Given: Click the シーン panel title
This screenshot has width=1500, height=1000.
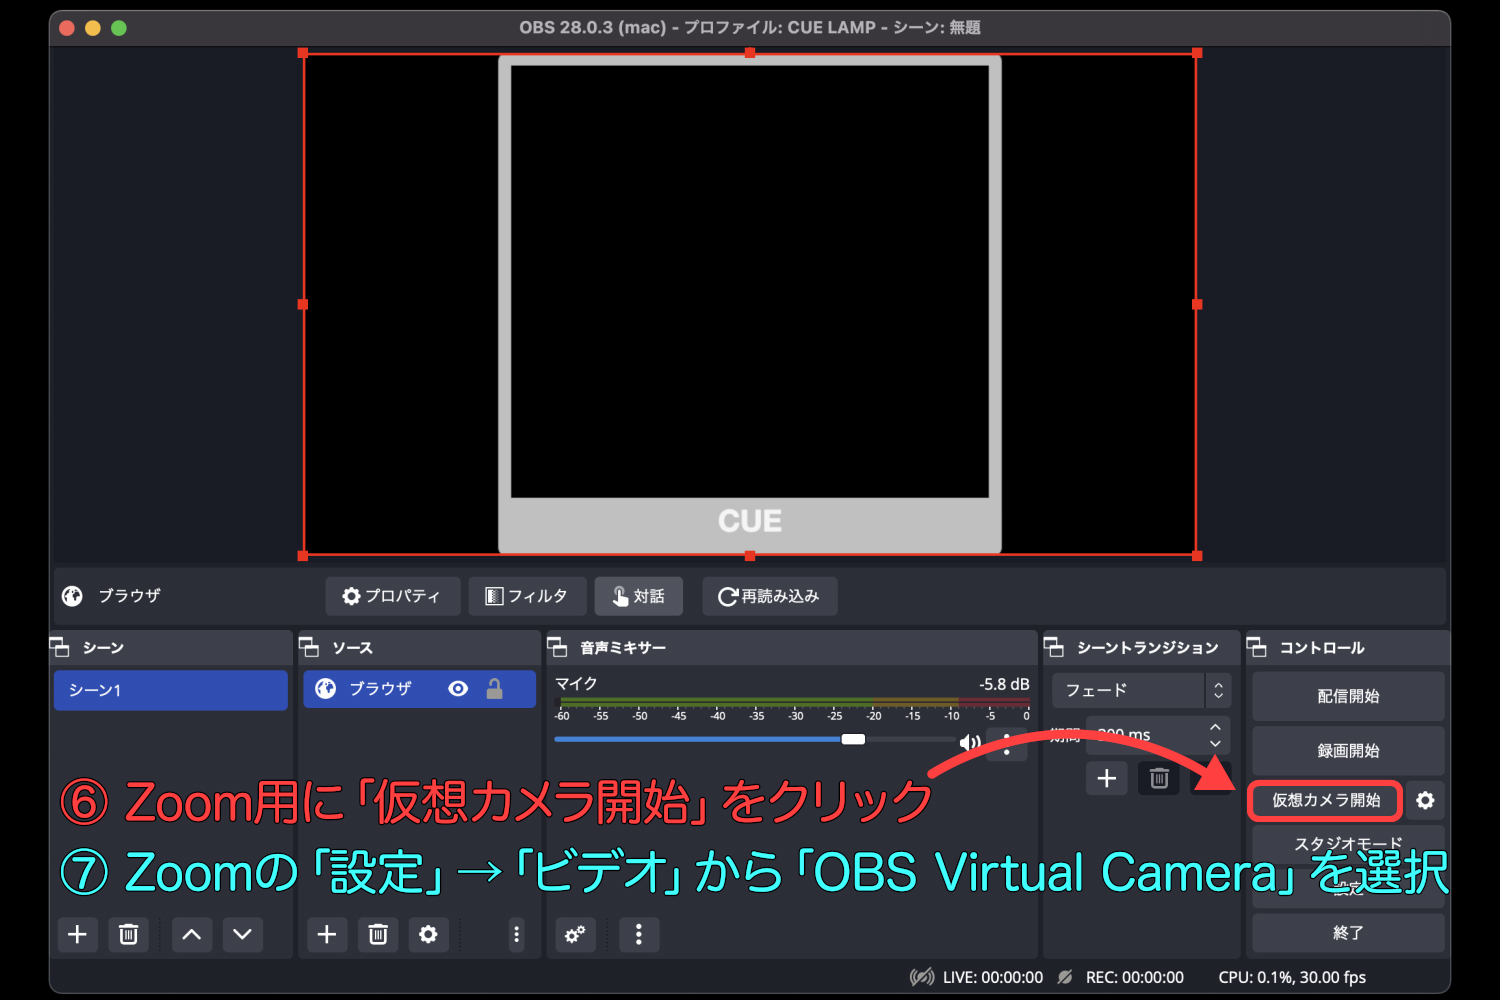Looking at the screenshot, I should (103, 648).
